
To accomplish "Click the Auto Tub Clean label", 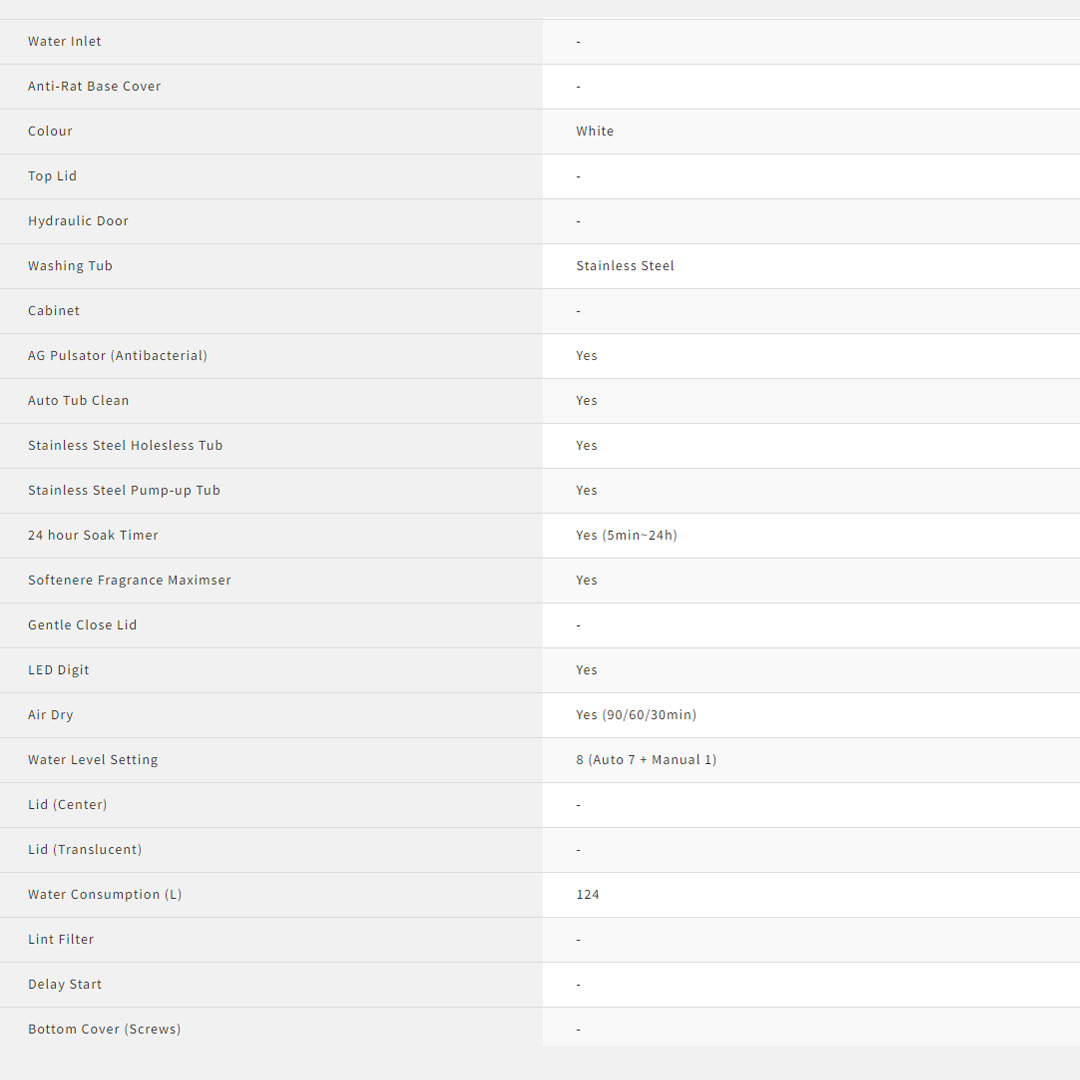I will pos(78,401).
